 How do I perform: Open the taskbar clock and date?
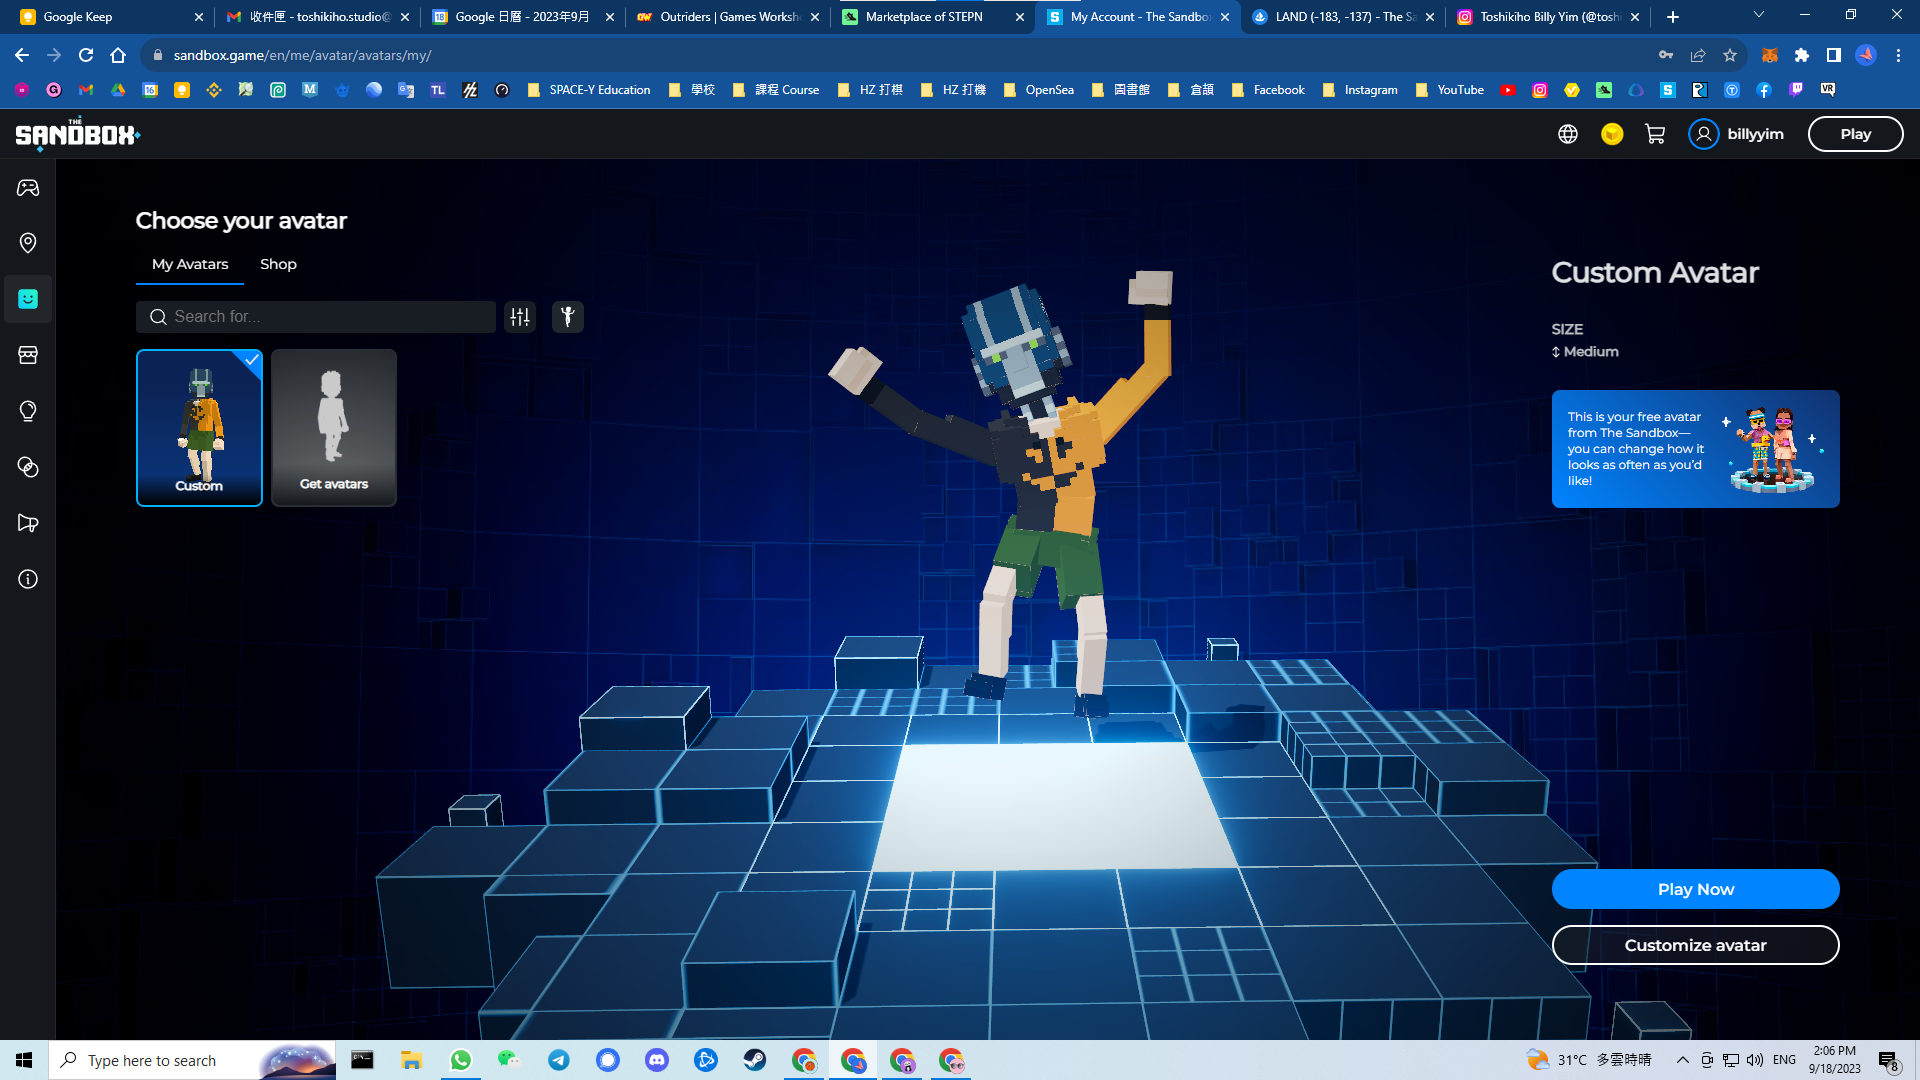point(1834,1060)
